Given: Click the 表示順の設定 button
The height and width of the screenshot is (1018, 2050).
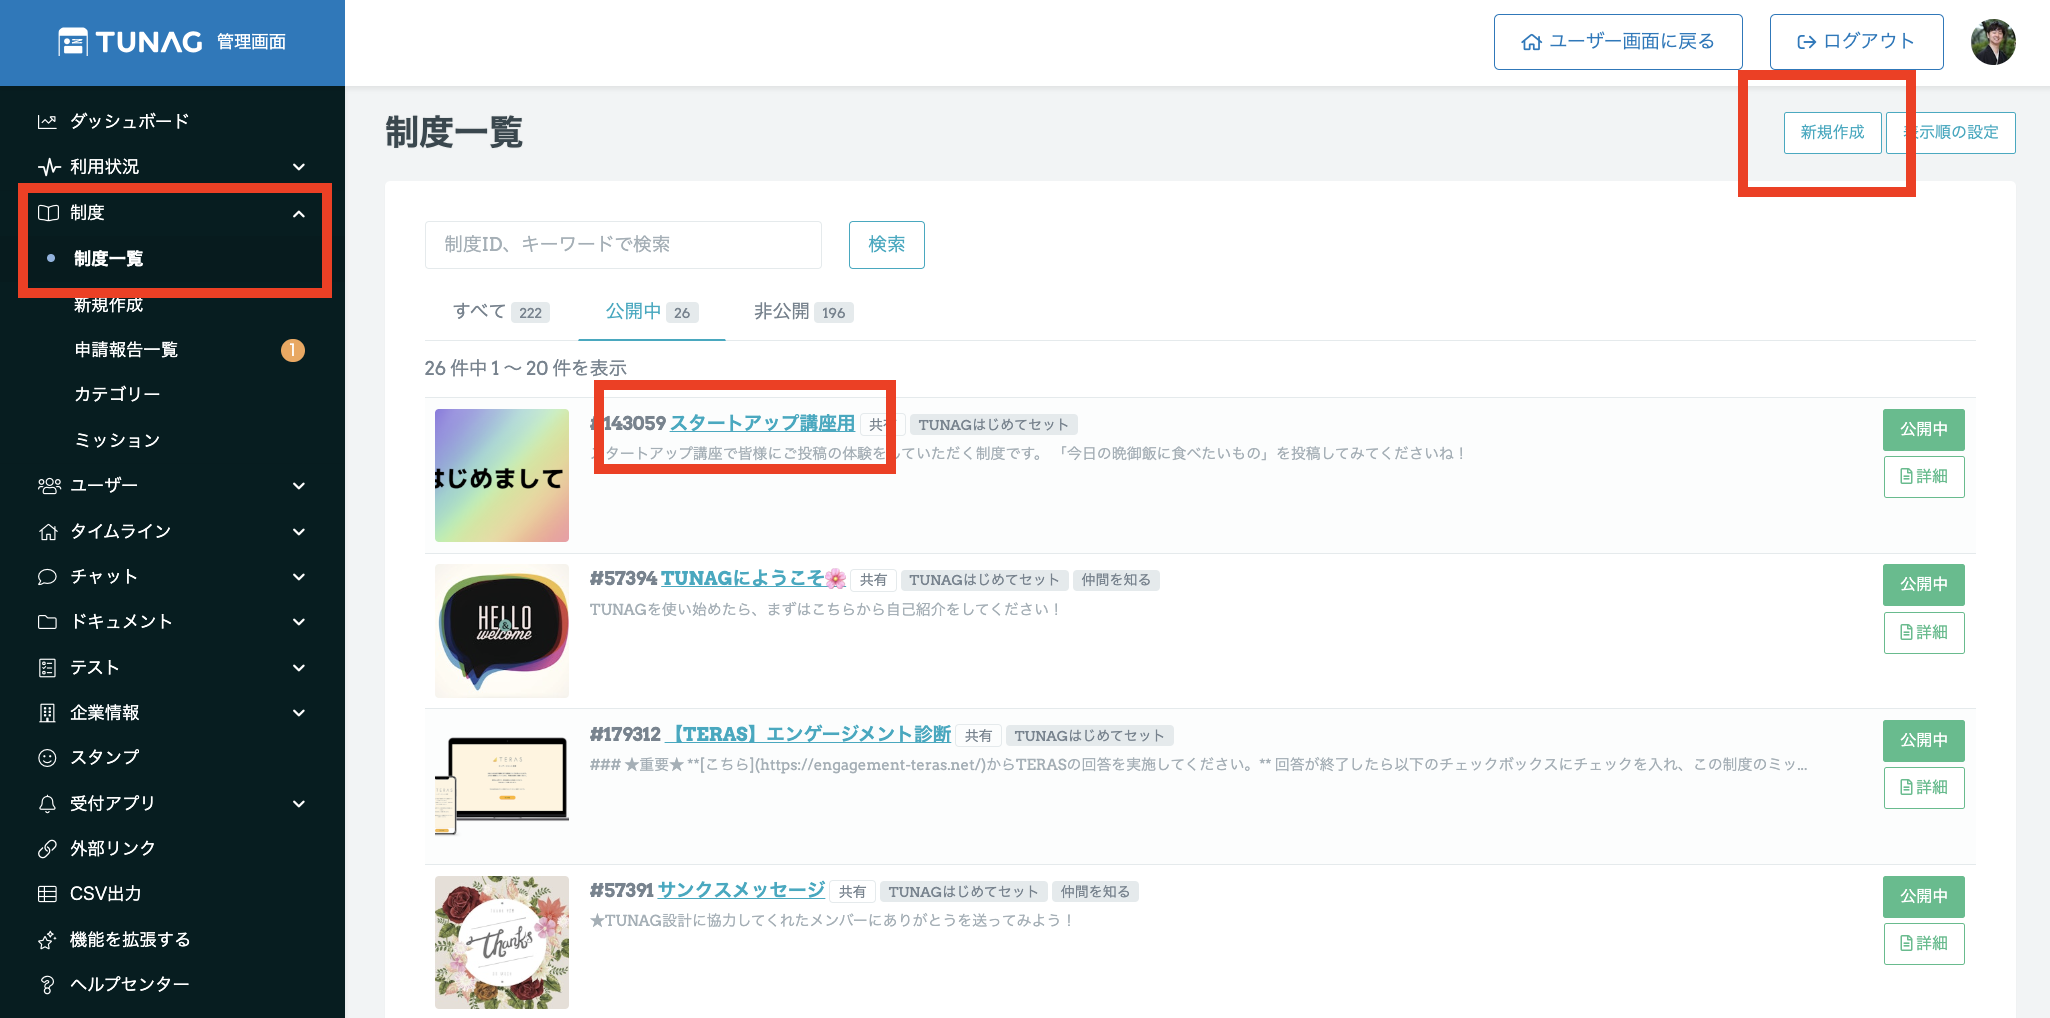Looking at the screenshot, I should [x=1951, y=133].
